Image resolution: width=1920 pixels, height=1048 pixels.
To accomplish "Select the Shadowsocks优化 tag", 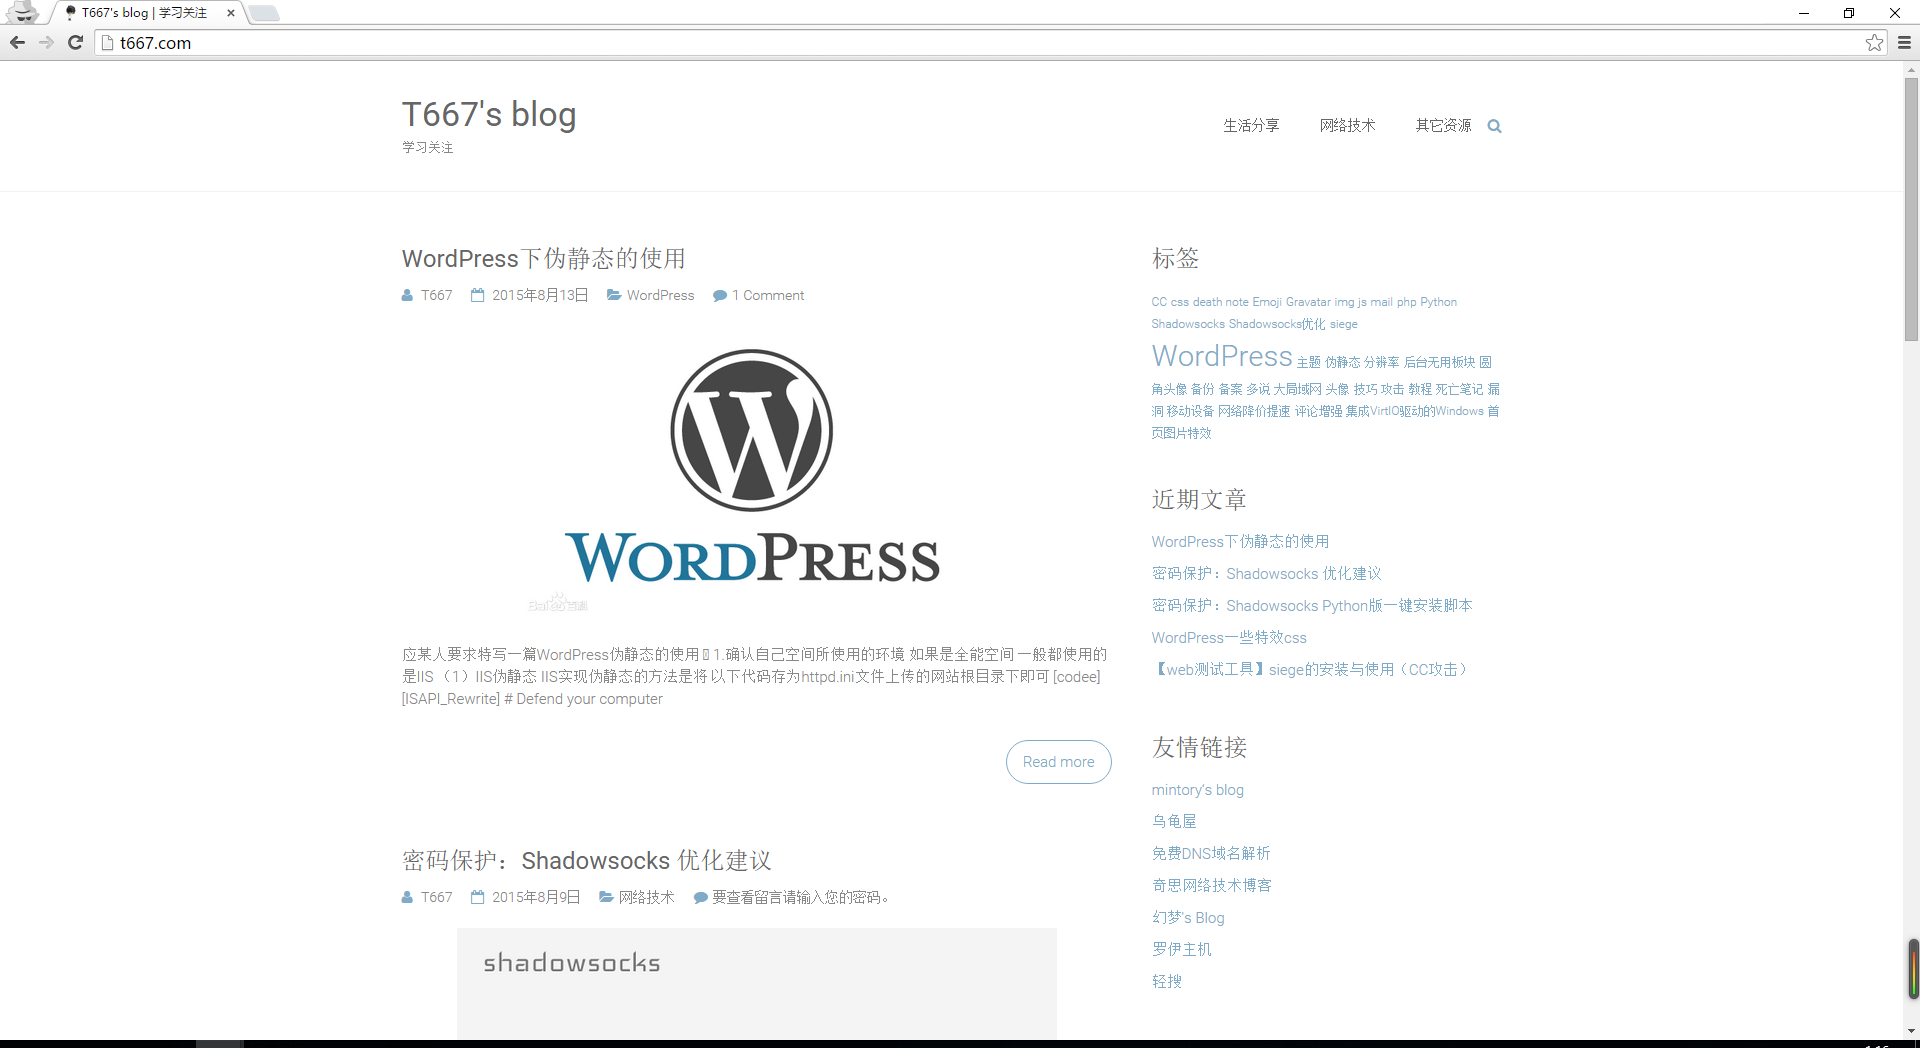I will coord(1277,324).
